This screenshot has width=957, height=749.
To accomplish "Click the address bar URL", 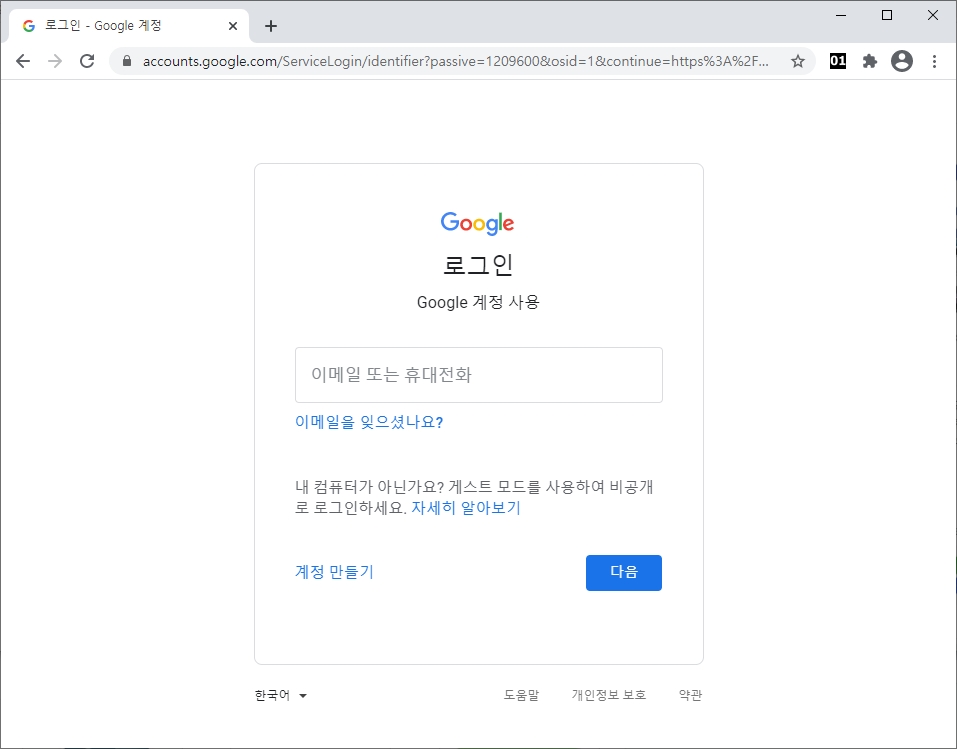I will [455, 61].
